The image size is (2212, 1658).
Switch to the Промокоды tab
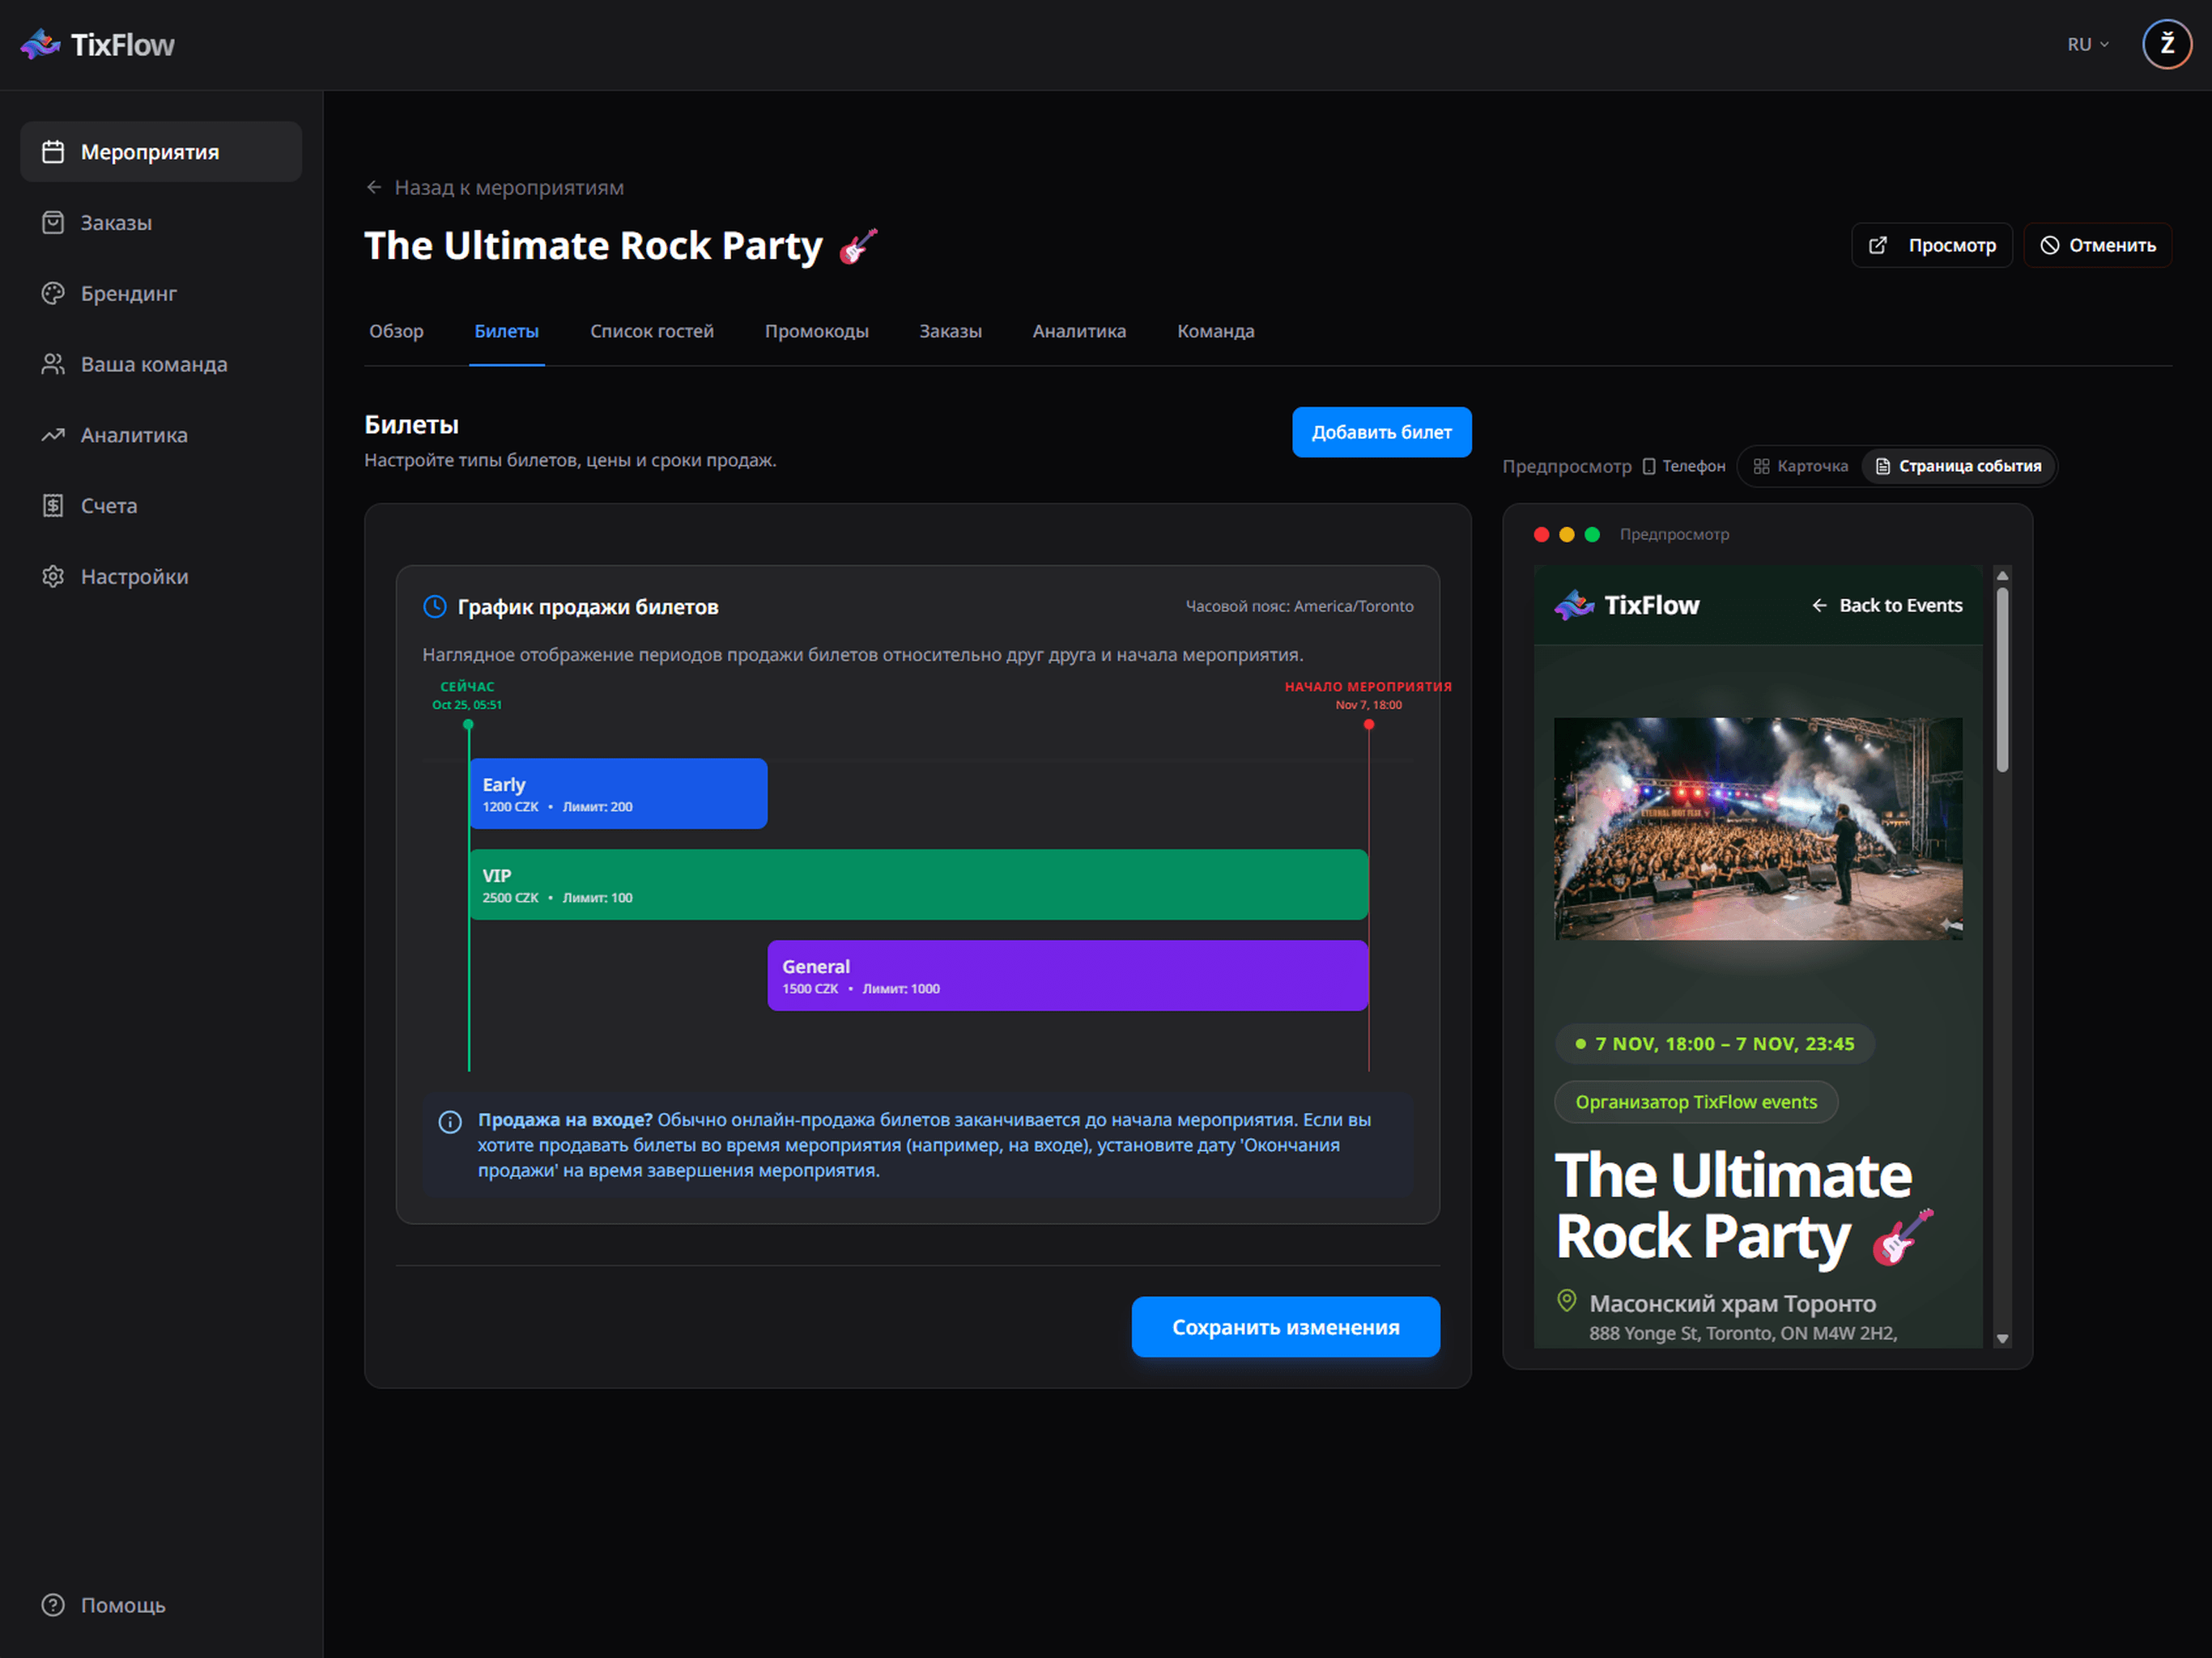(817, 331)
